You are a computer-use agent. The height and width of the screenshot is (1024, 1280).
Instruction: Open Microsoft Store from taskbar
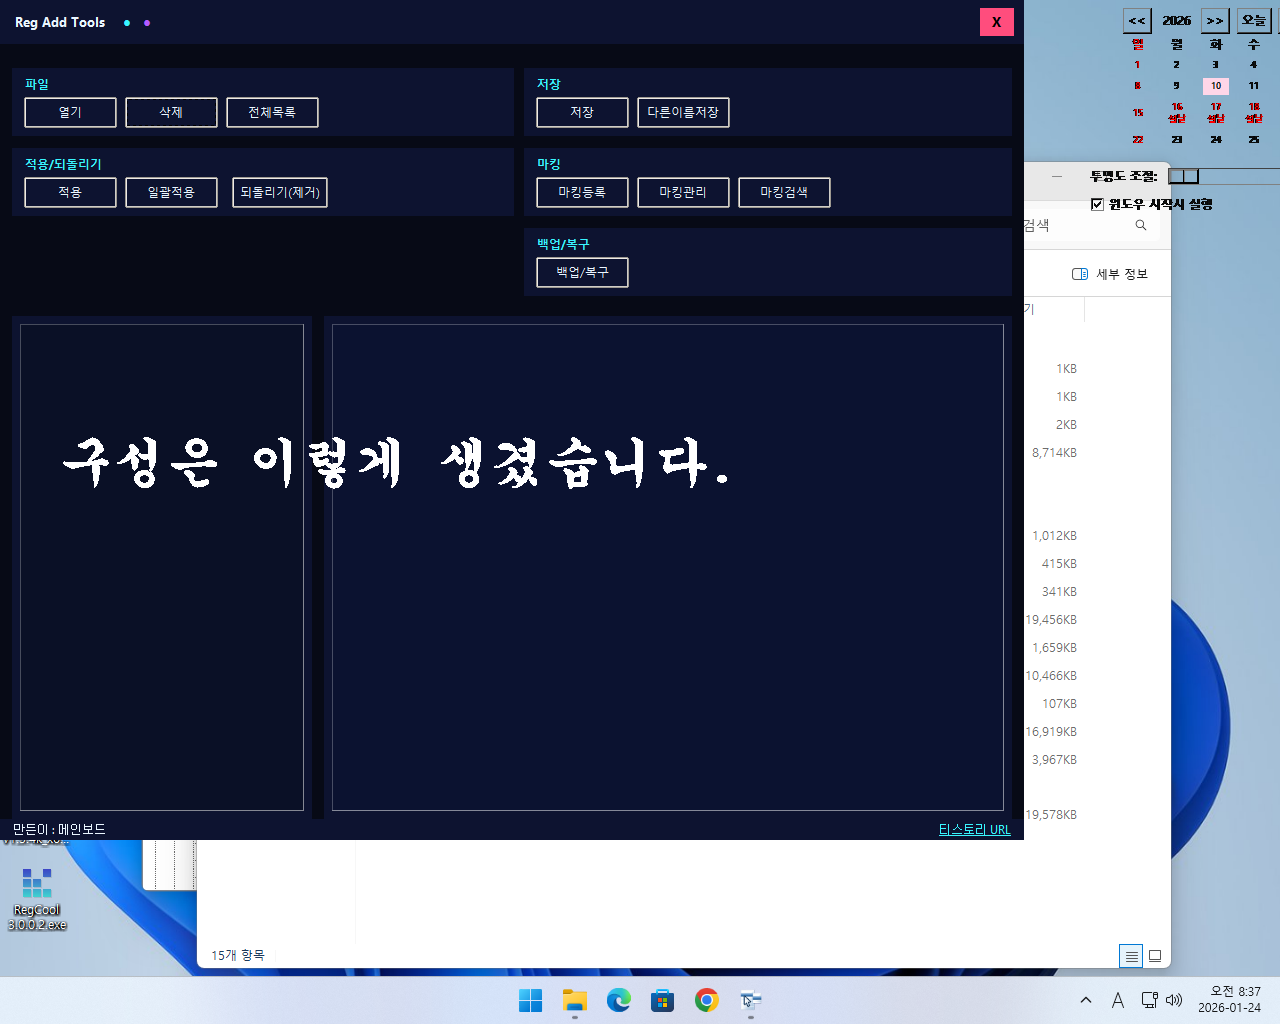pos(663,1000)
